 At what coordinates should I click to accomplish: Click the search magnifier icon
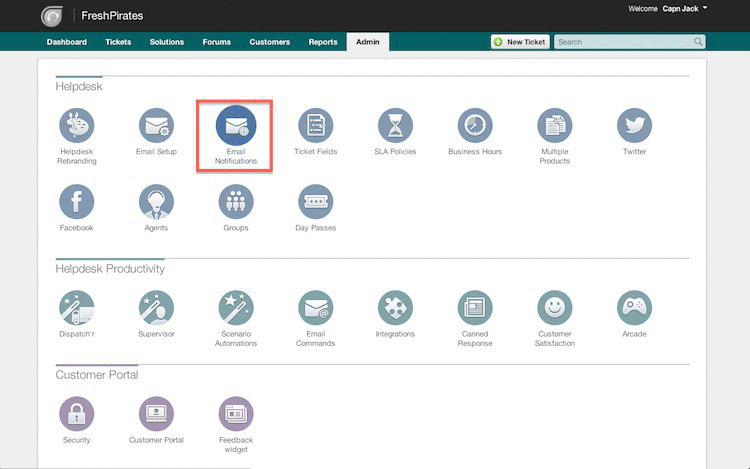tap(698, 42)
